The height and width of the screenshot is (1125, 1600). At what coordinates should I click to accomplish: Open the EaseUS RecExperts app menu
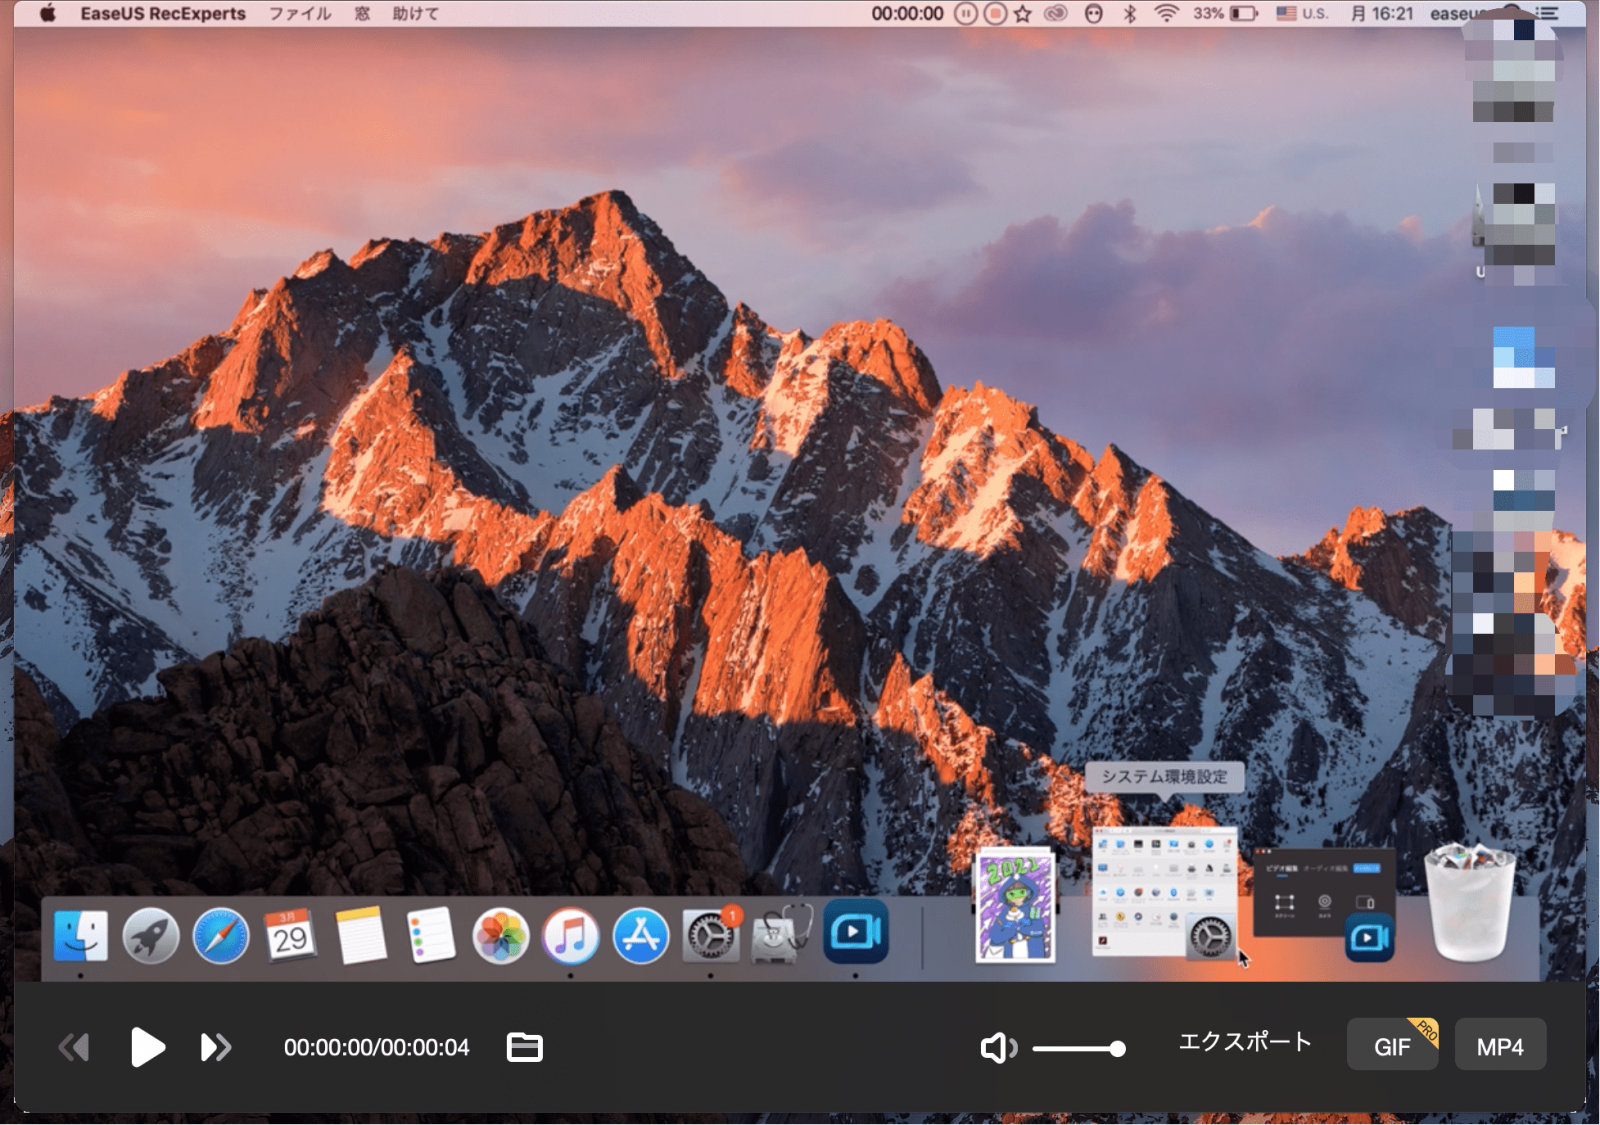(163, 14)
